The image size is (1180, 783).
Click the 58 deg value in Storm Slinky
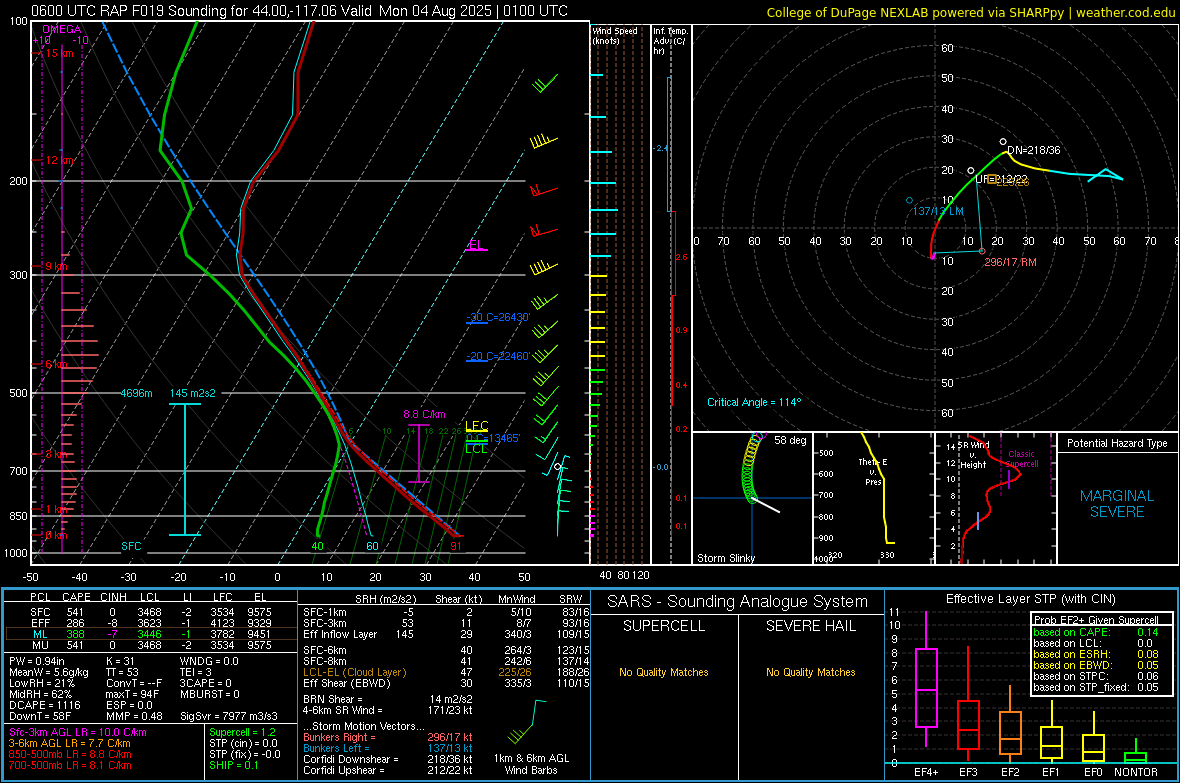pyautogui.click(x=790, y=440)
